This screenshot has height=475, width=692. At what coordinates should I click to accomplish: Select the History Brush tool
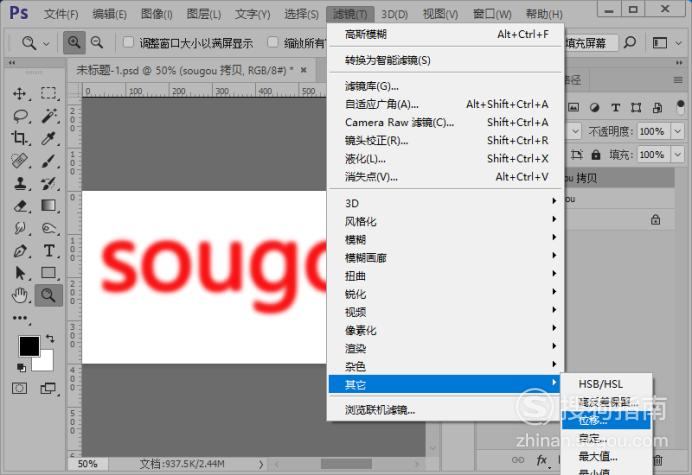pos(49,183)
